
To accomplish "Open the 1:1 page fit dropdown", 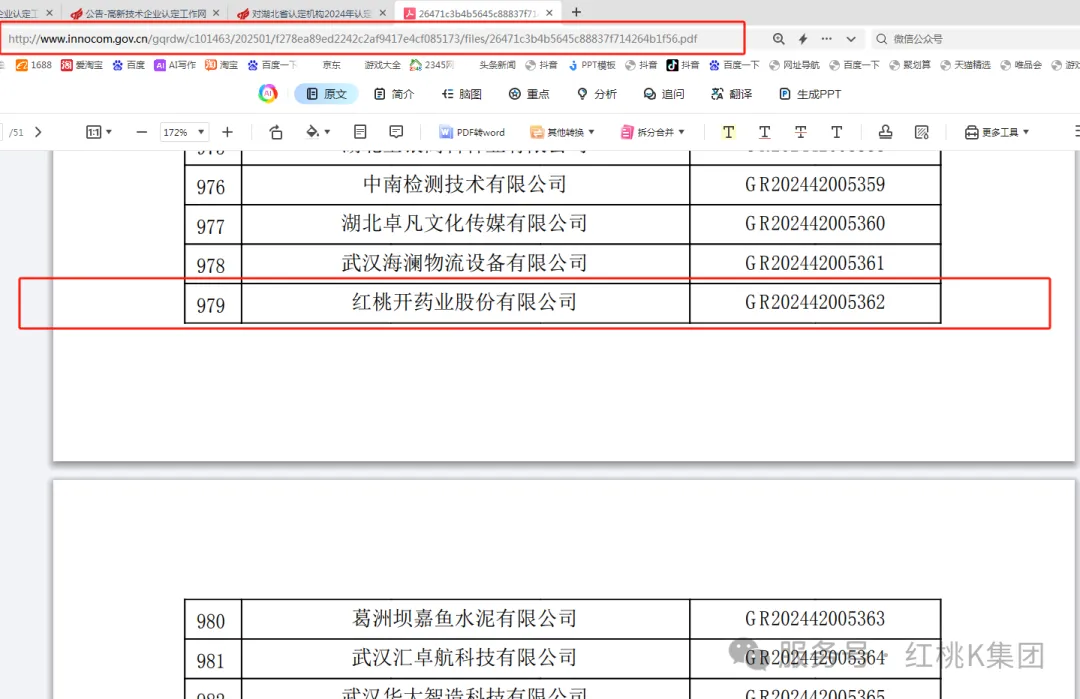I will [x=98, y=132].
